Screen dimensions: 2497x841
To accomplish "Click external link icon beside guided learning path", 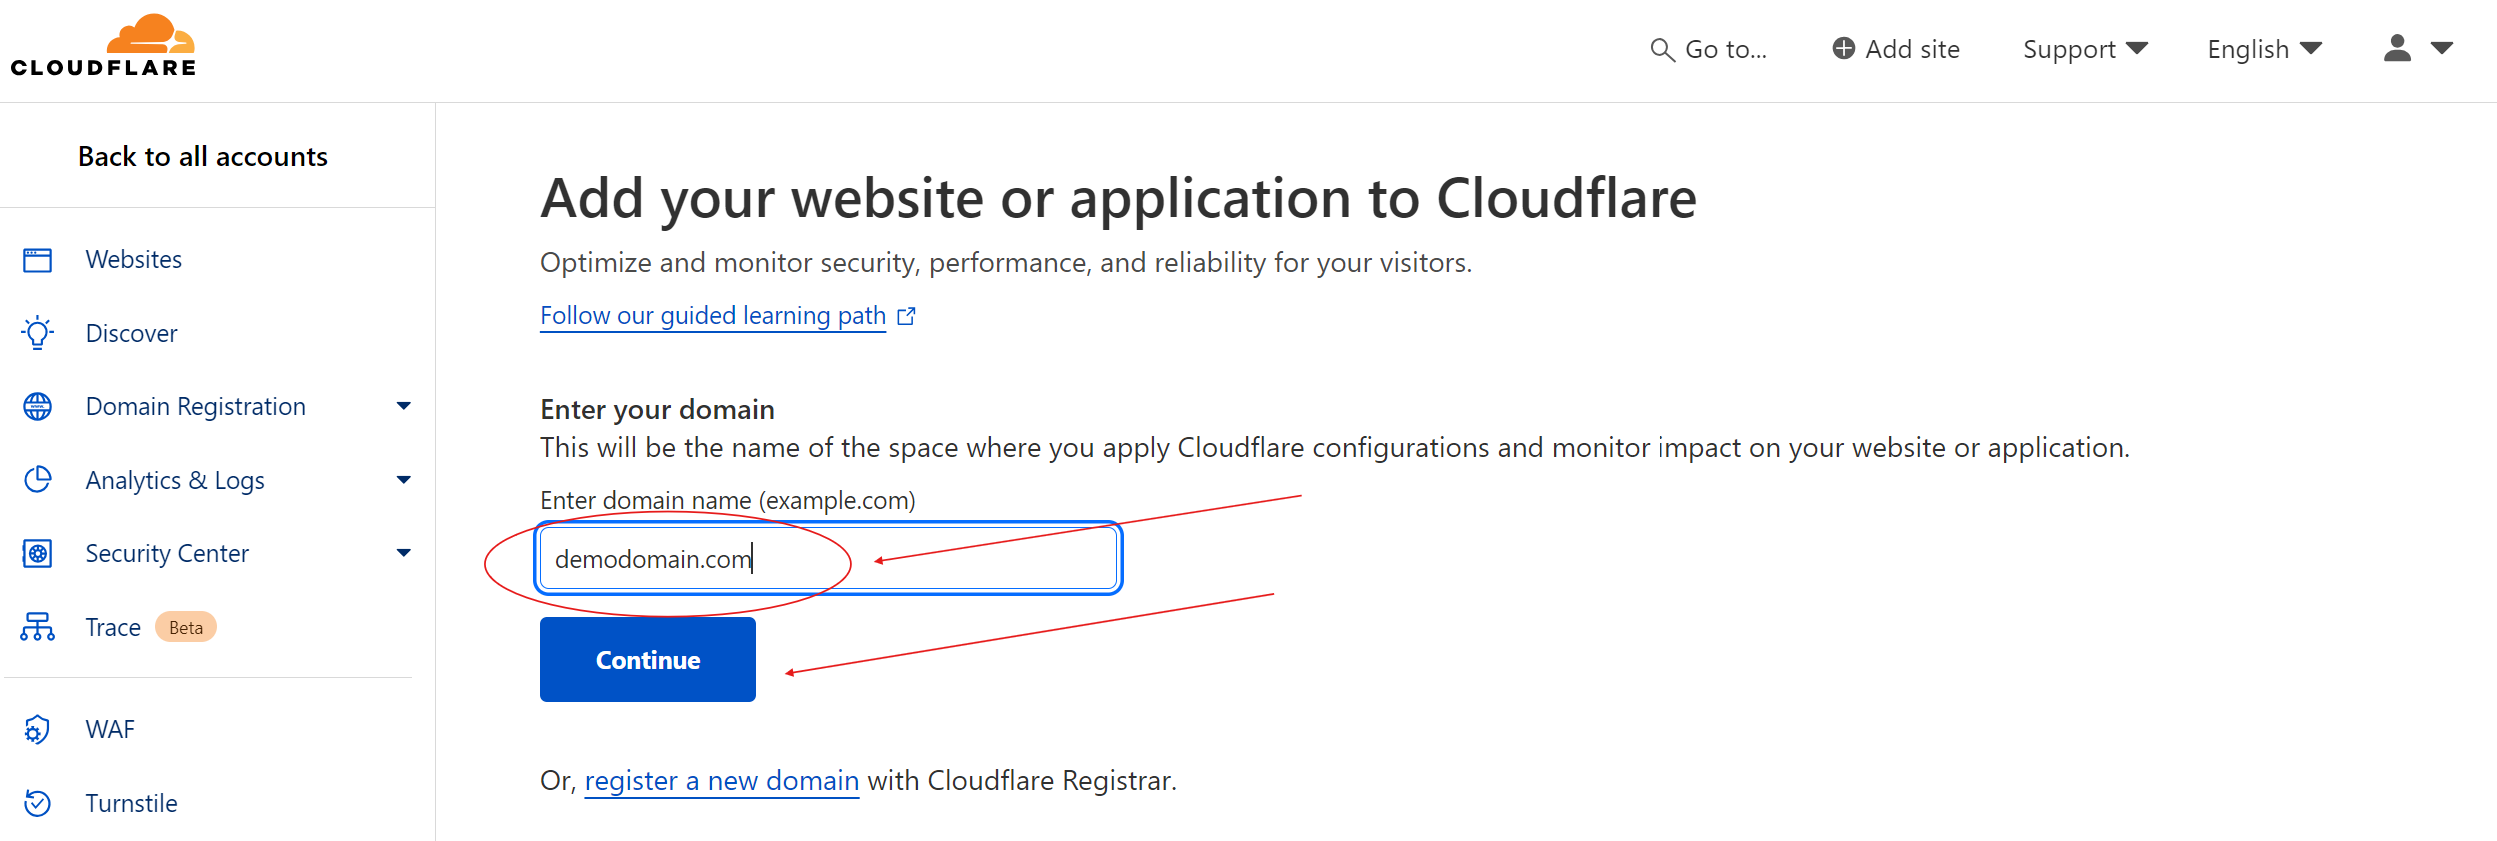I will tap(907, 316).
